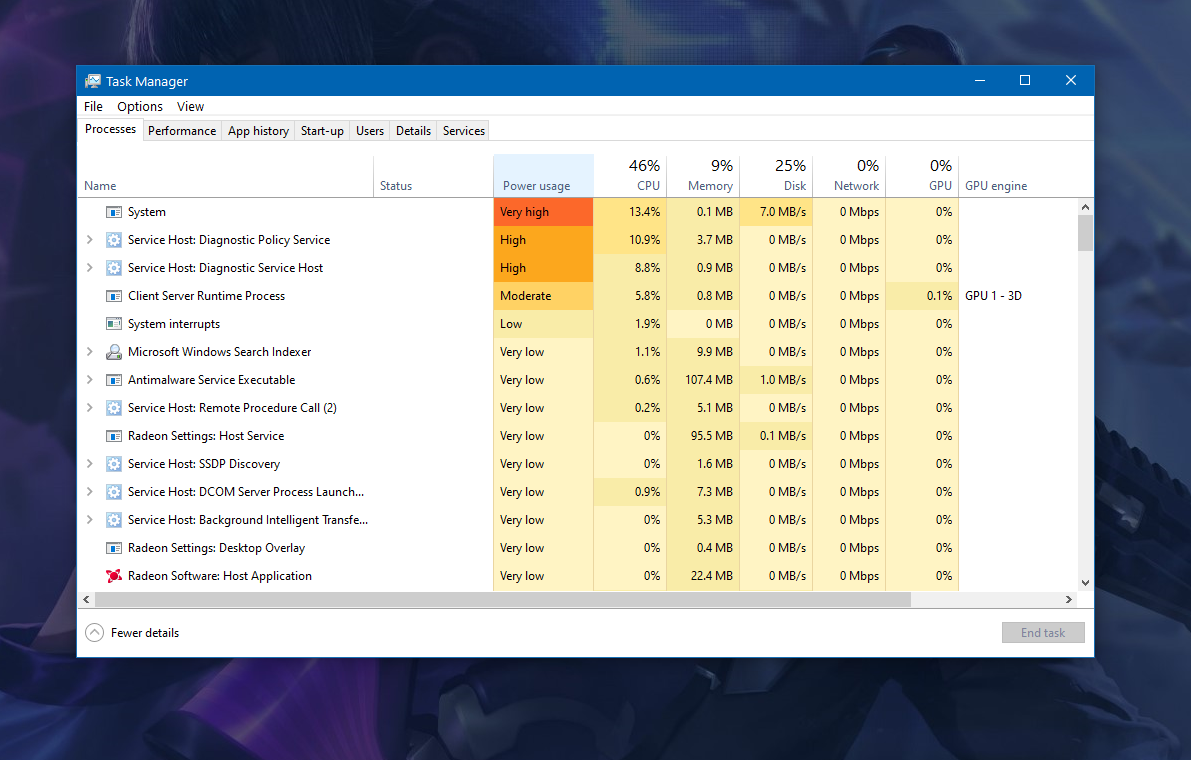Open the File menu
The width and height of the screenshot is (1191, 760).
click(x=93, y=106)
